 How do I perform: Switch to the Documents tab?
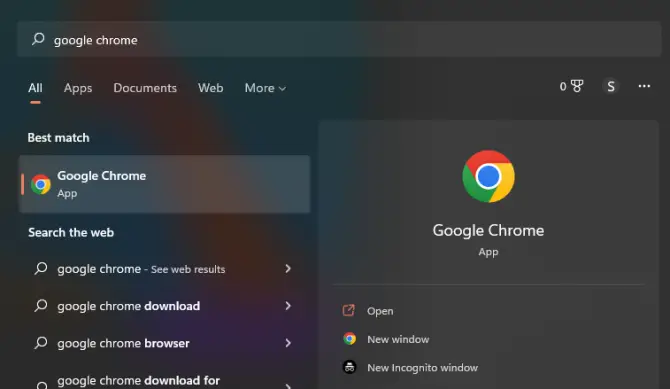click(x=145, y=88)
